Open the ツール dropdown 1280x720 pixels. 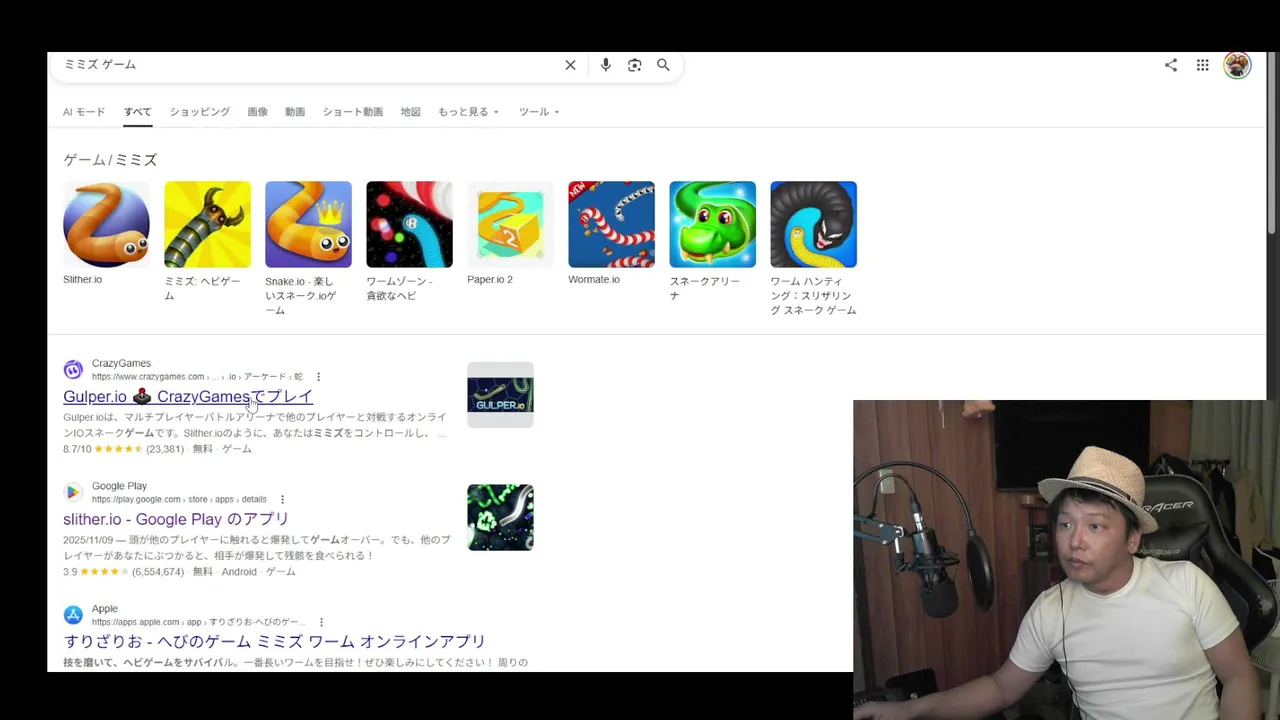click(539, 112)
